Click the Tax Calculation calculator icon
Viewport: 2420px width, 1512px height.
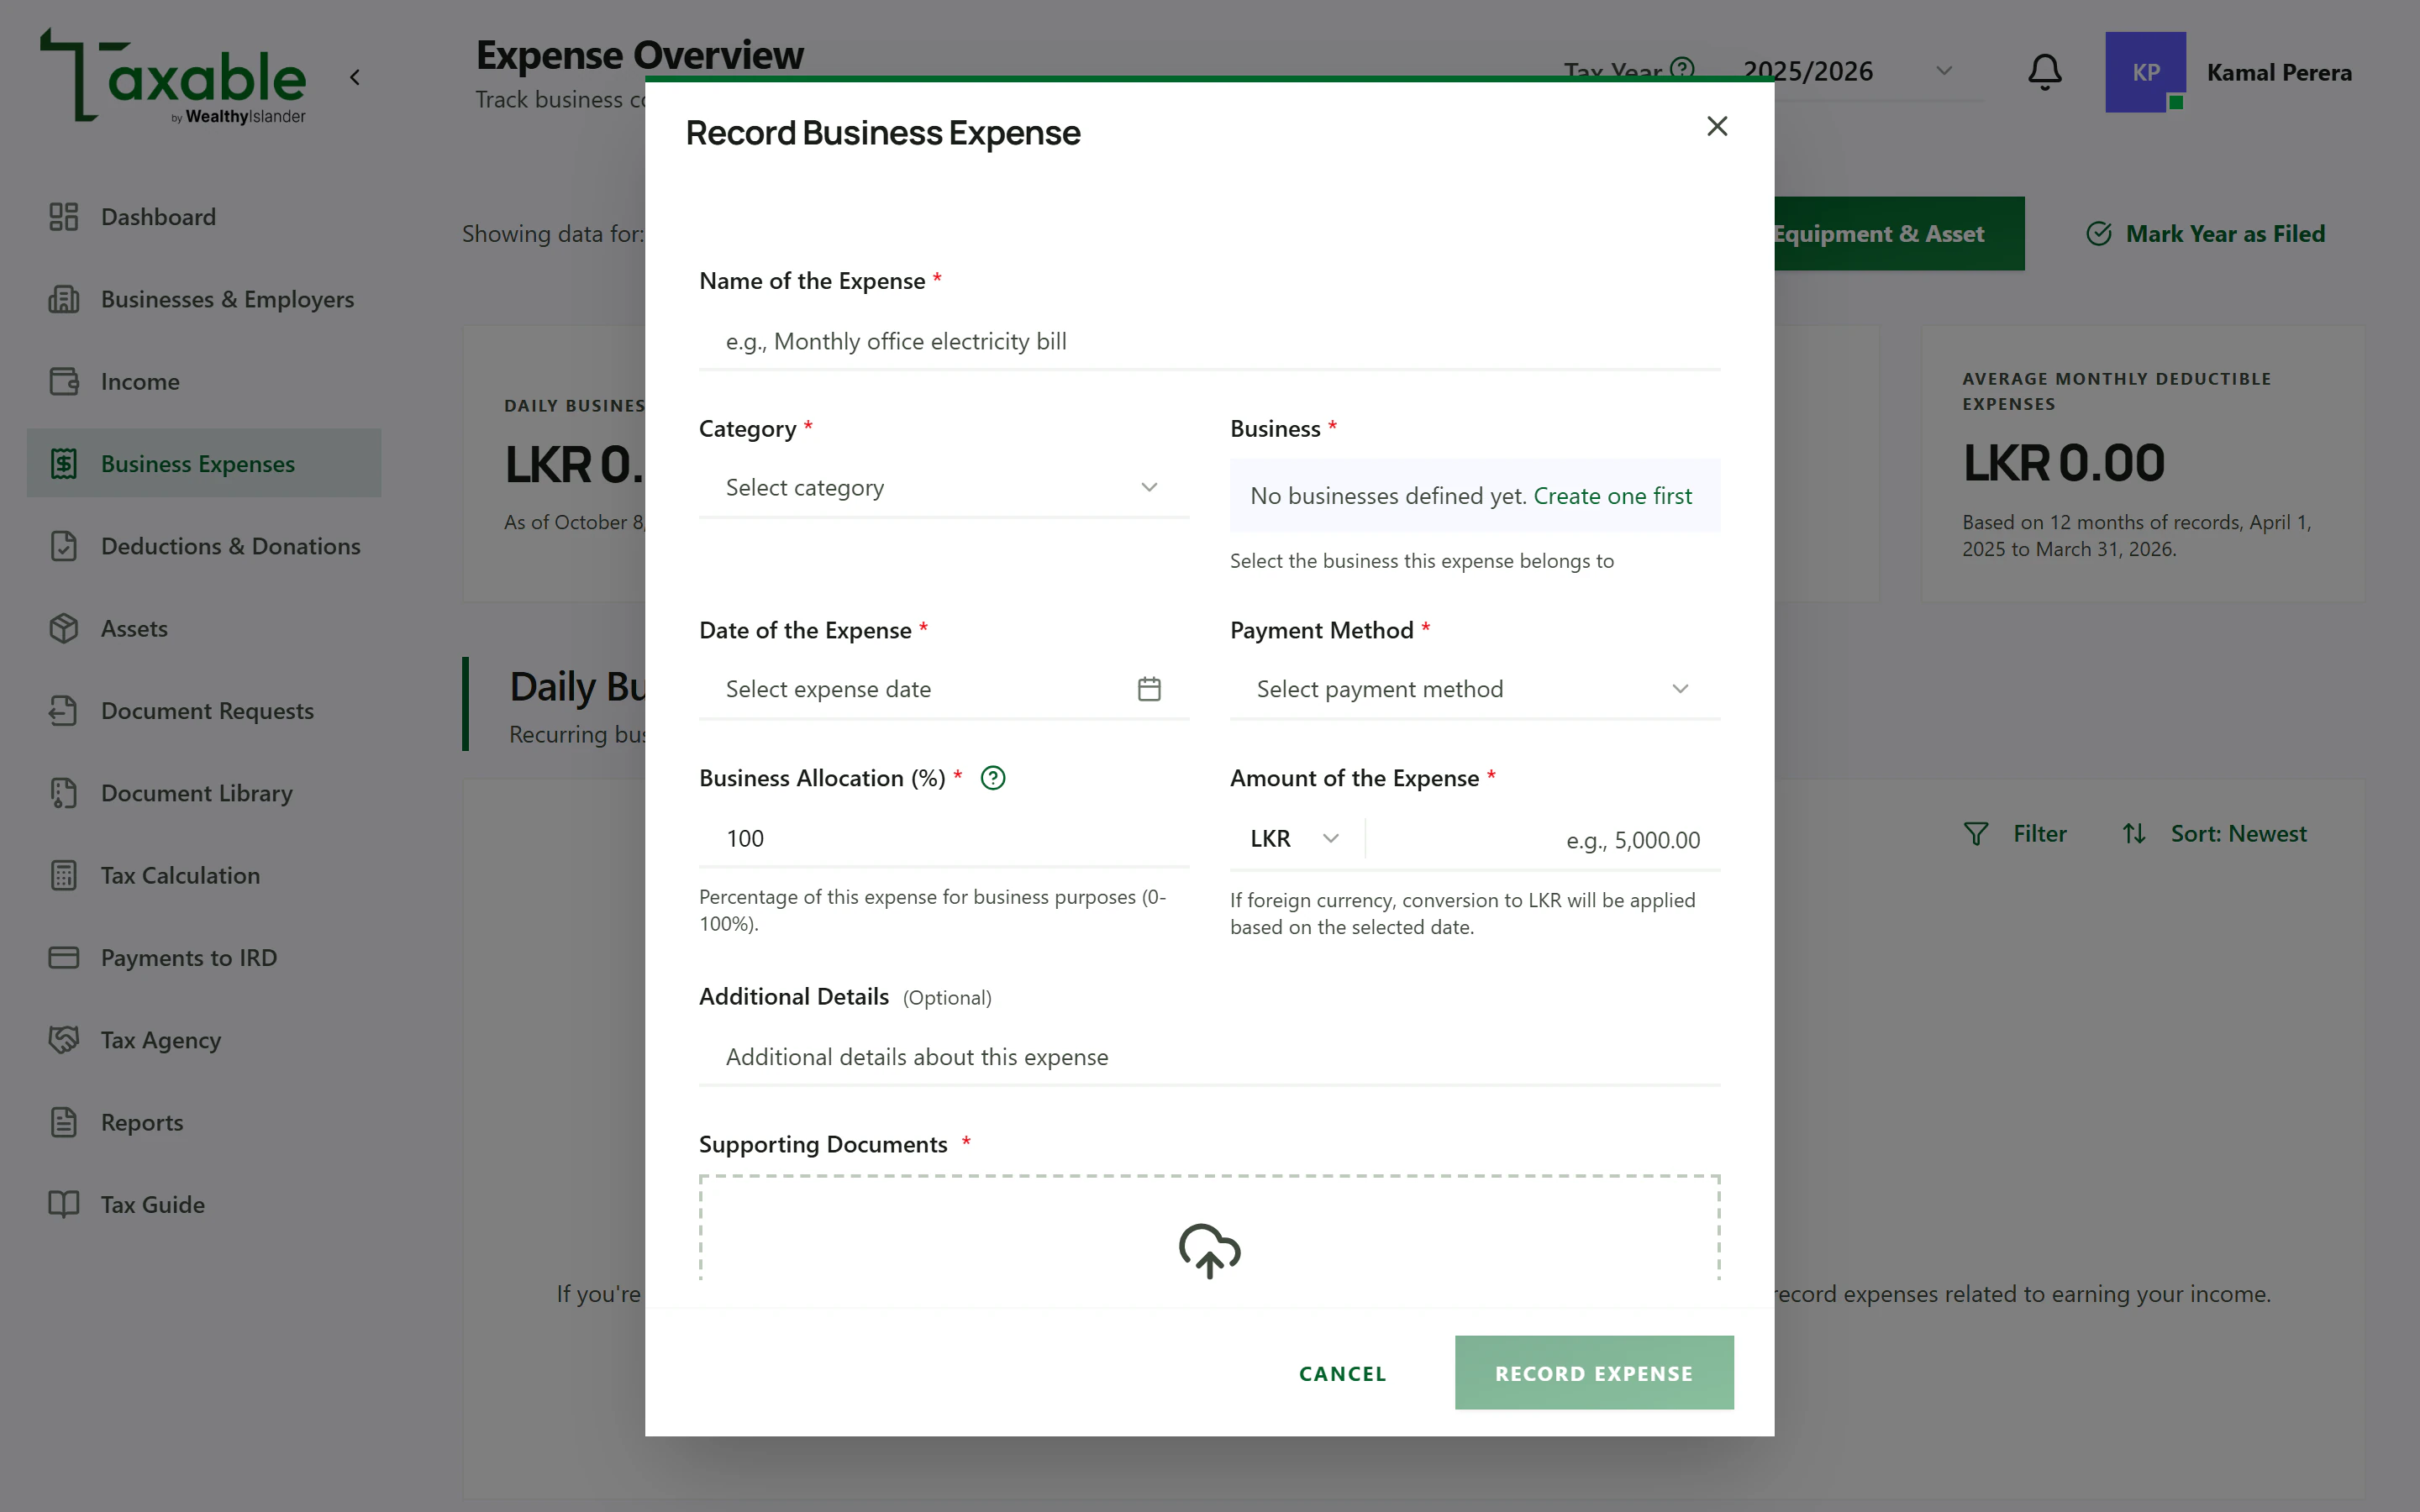(63, 875)
